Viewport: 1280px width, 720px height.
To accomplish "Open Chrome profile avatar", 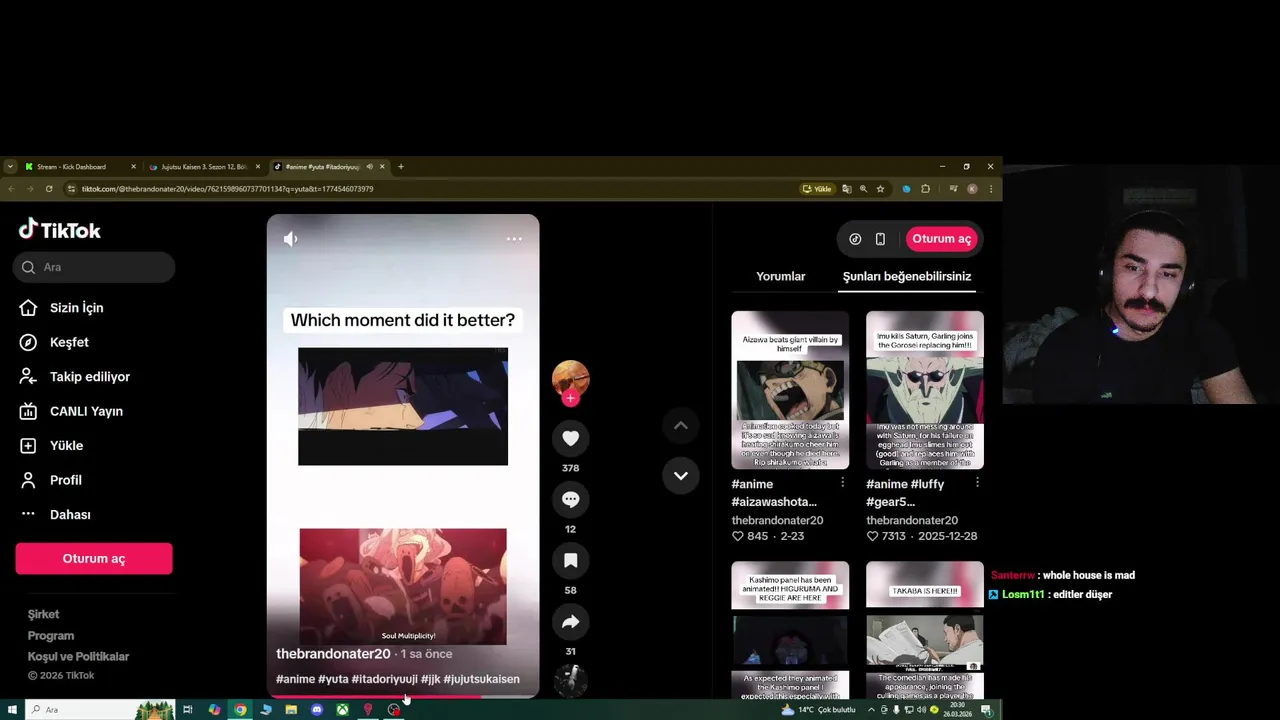I will tap(972, 189).
